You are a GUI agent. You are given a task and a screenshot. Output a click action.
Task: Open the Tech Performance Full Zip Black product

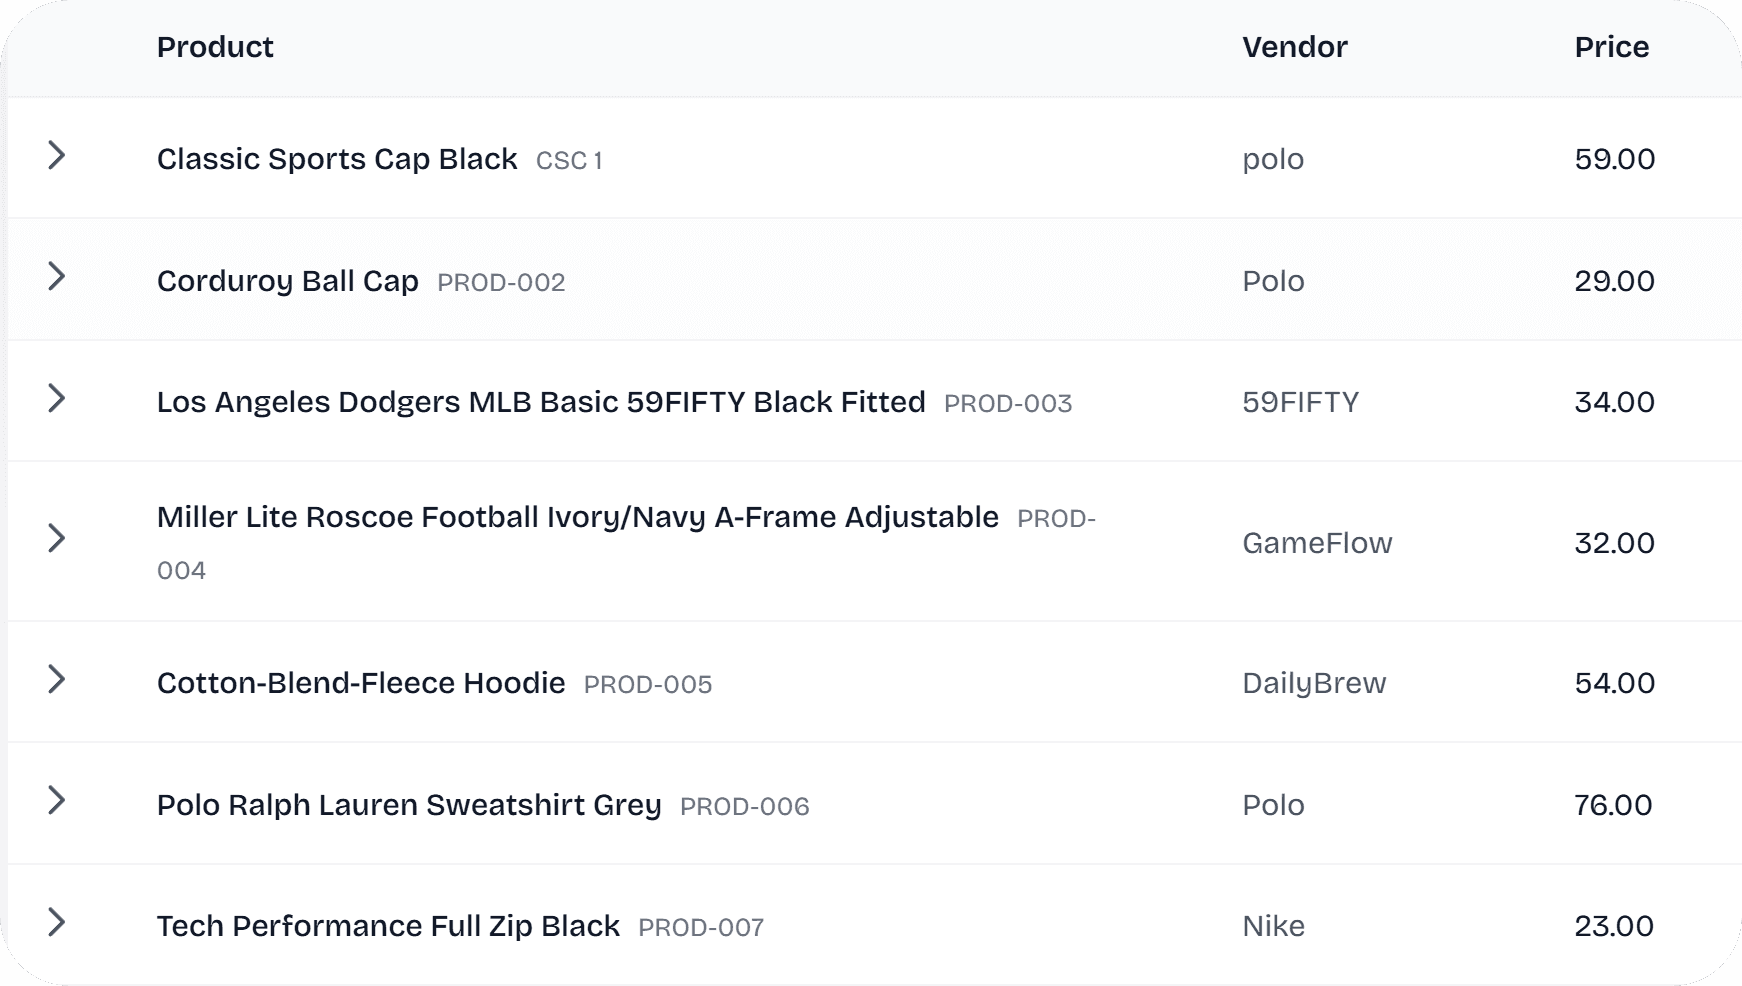[388, 926]
